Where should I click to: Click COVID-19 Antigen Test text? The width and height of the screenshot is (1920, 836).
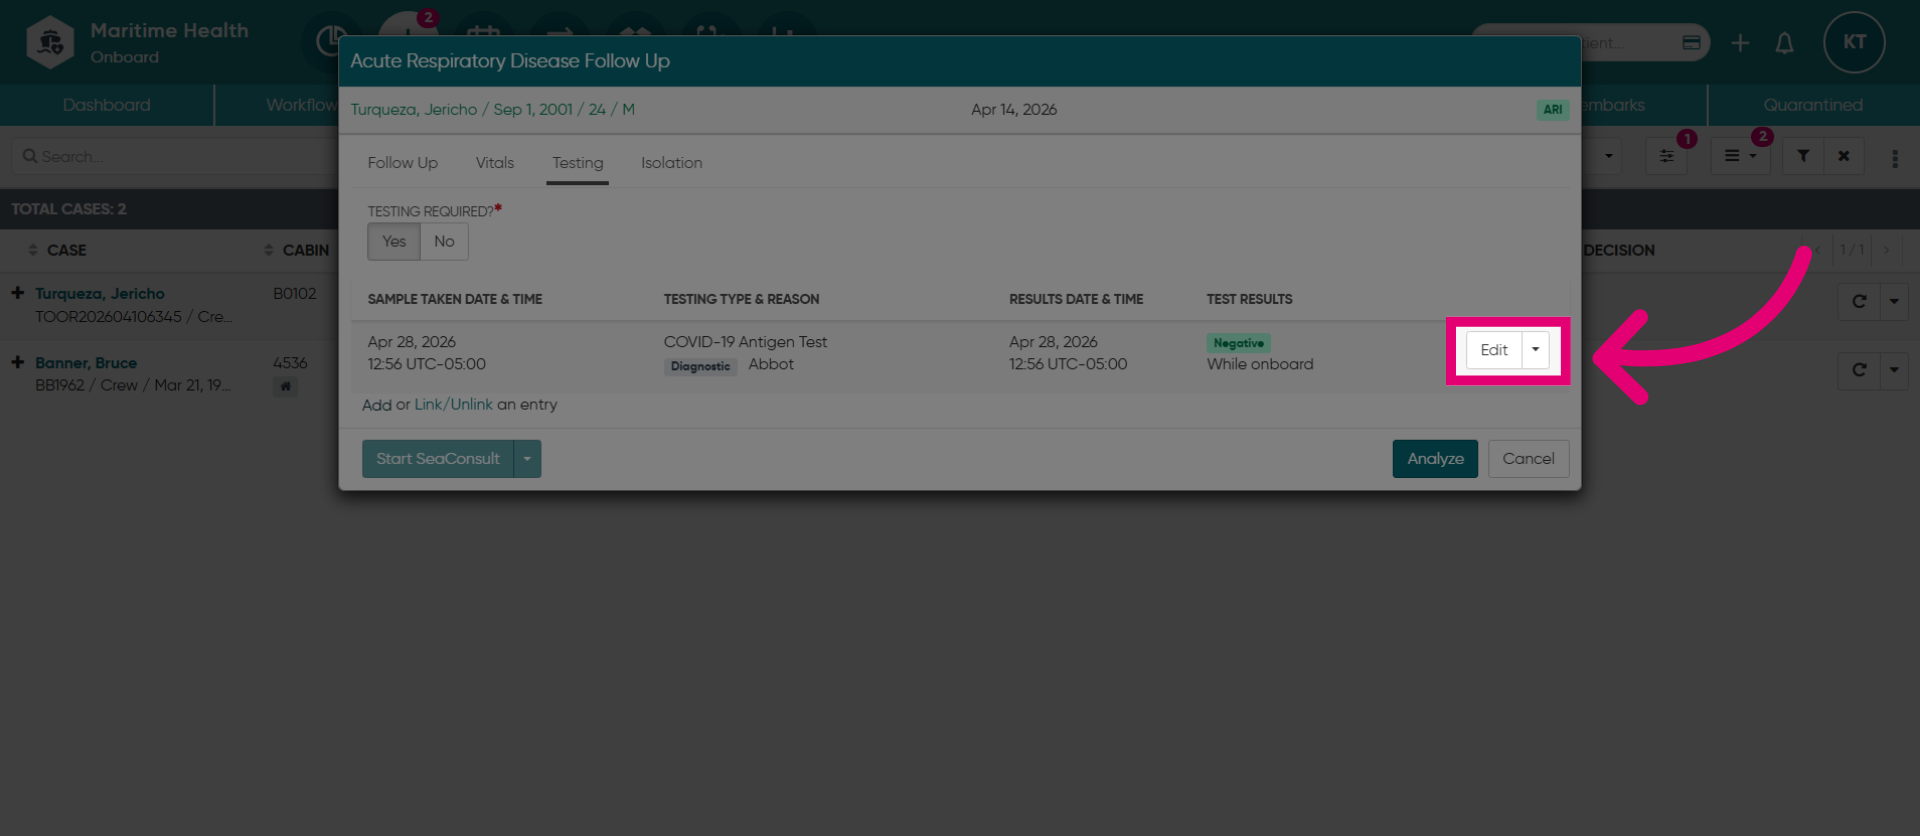745,342
